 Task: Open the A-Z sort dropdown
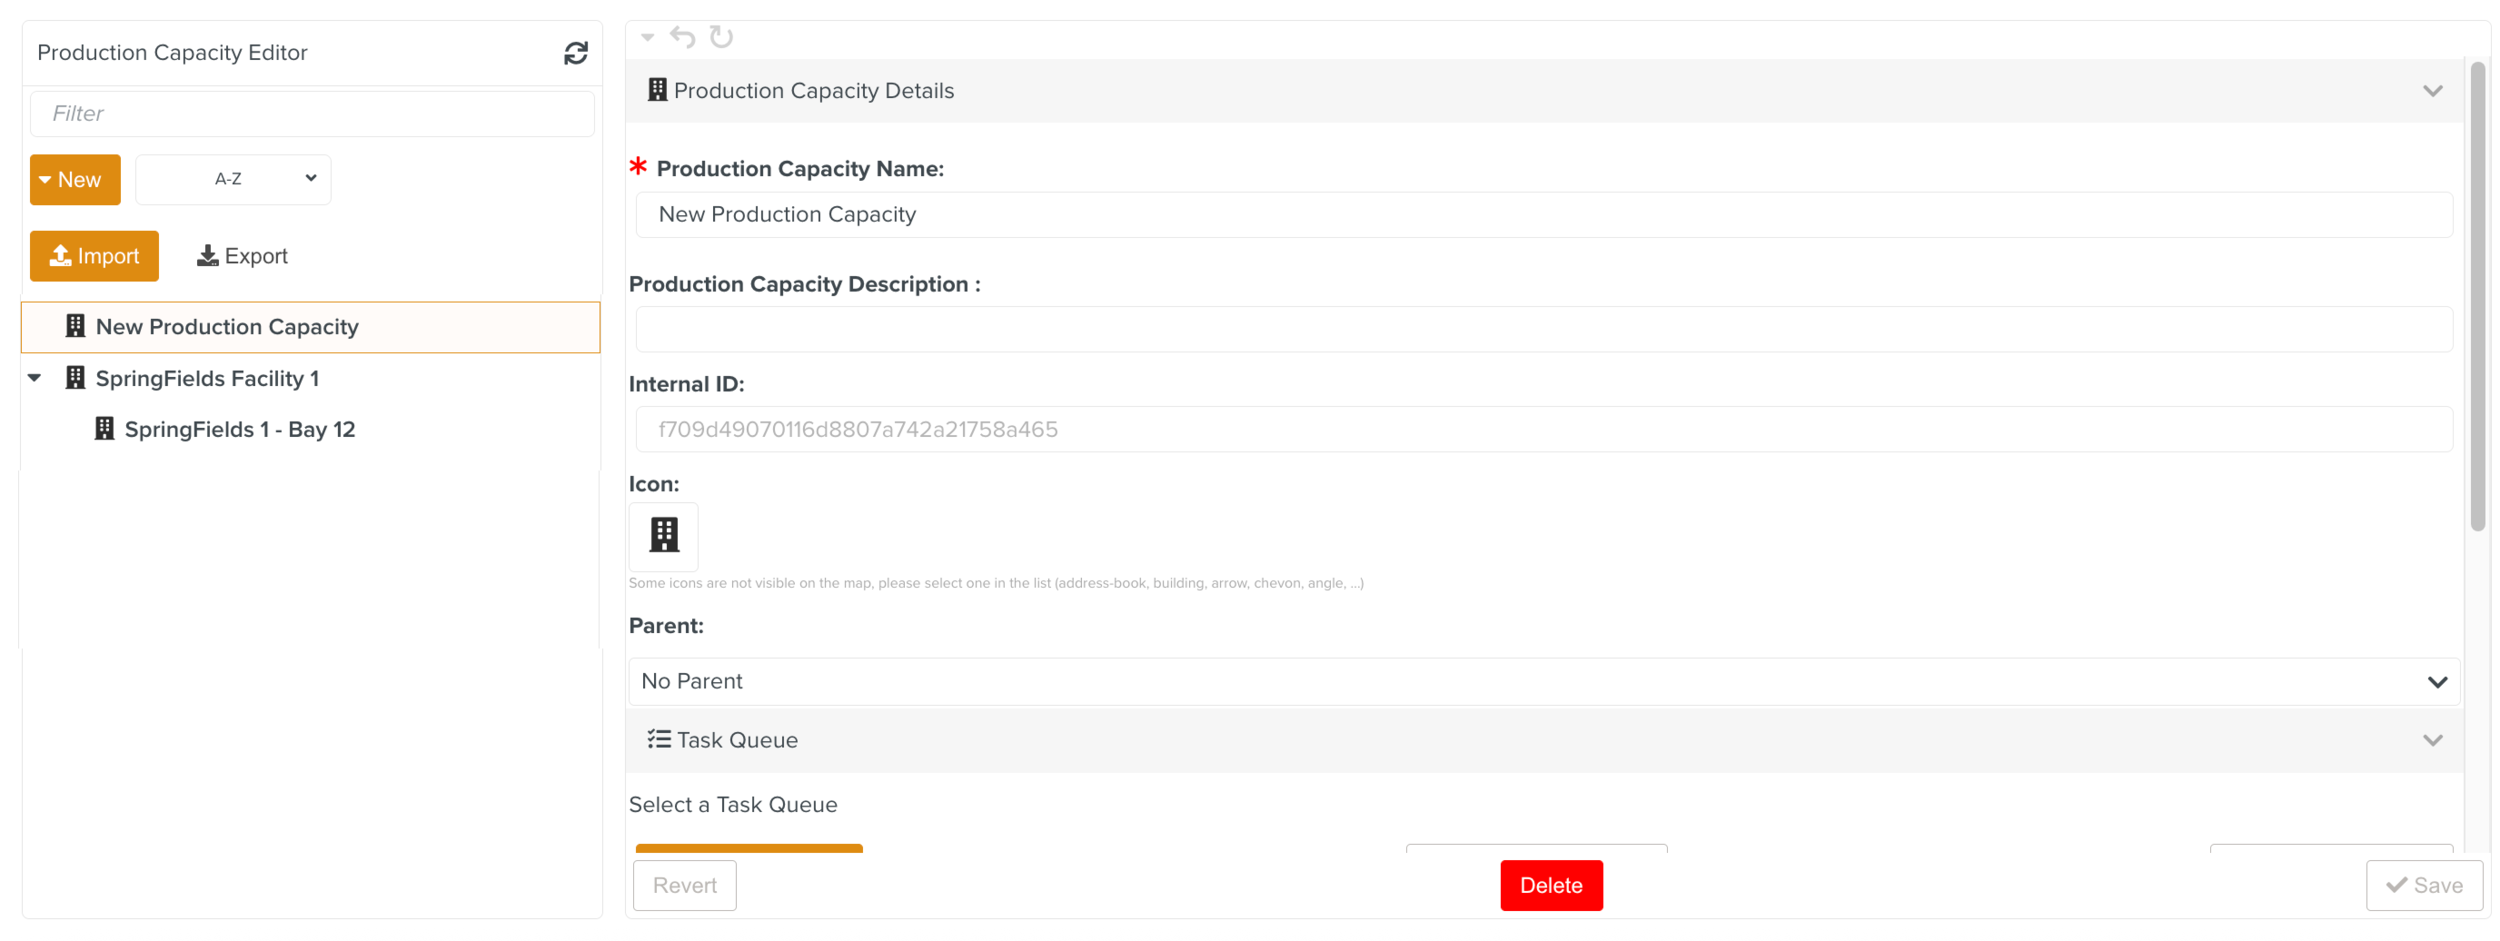(233, 179)
